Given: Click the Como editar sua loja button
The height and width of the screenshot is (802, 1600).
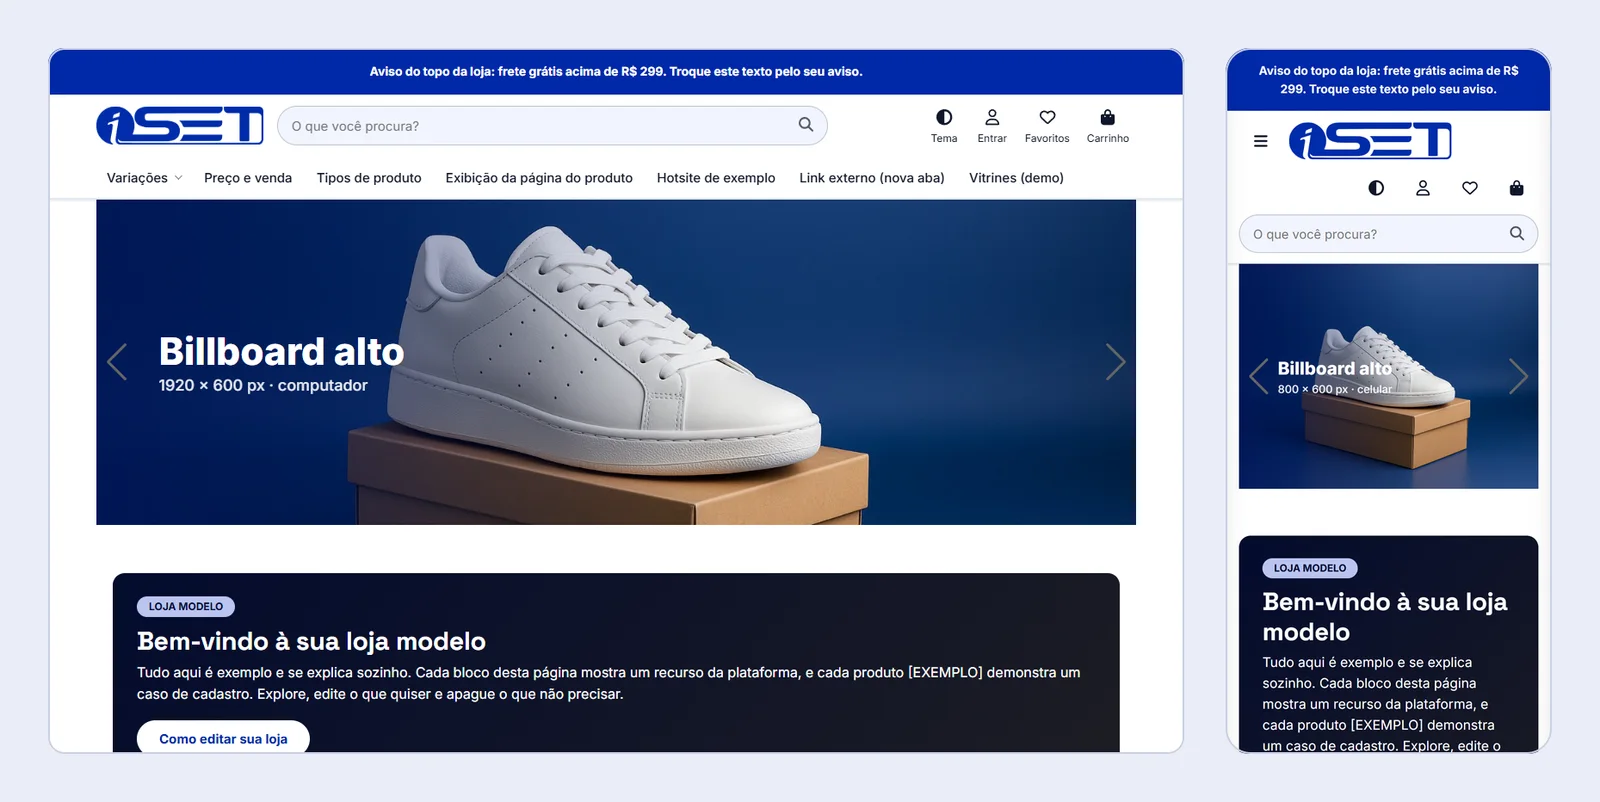Looking at the screenshot, I should pos(223,738).
